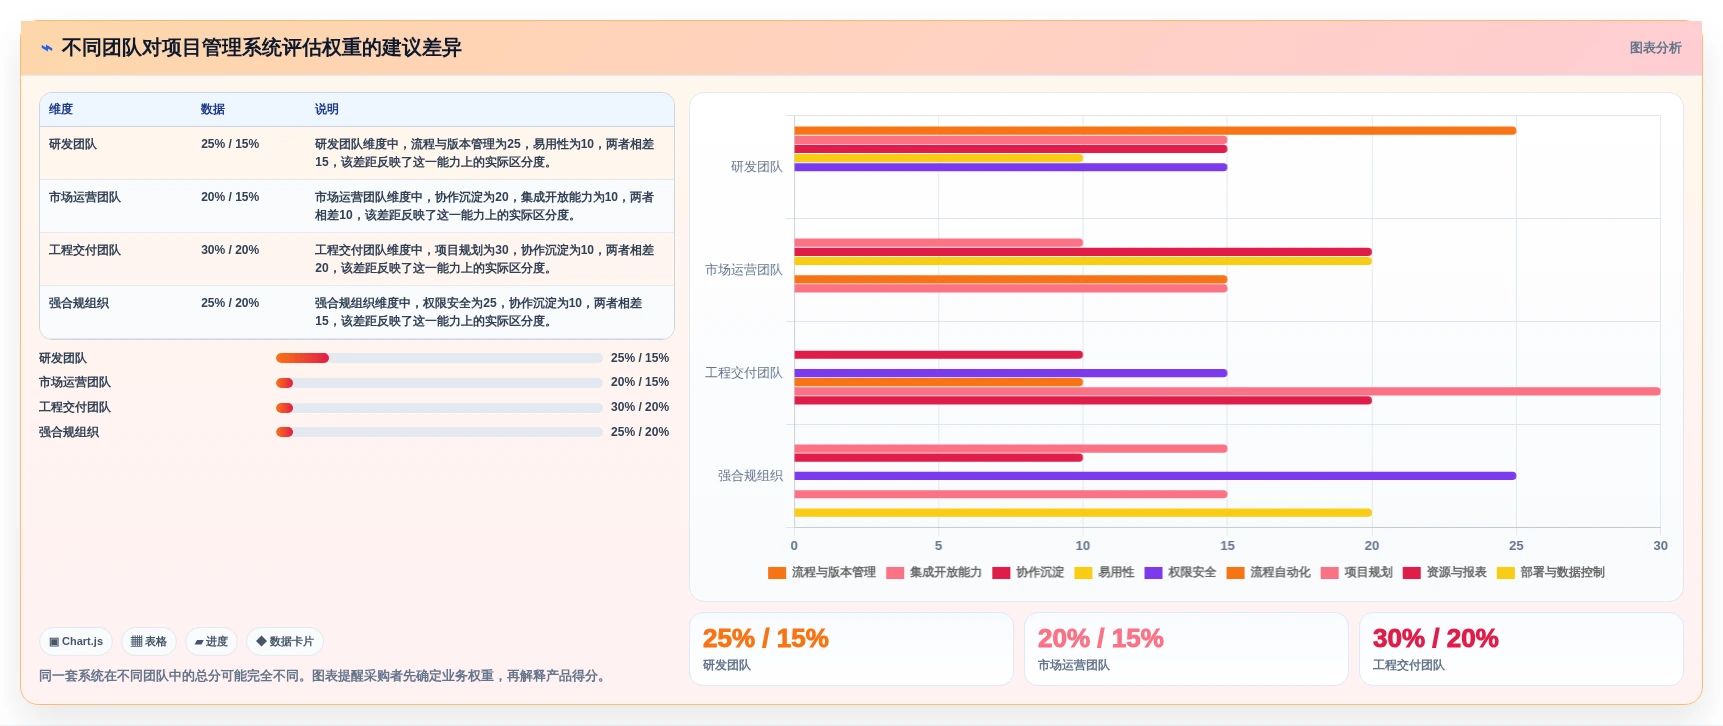
Task: Click 25% / 15% beside the 研发团队 progress bar
Action: (640, 358)
